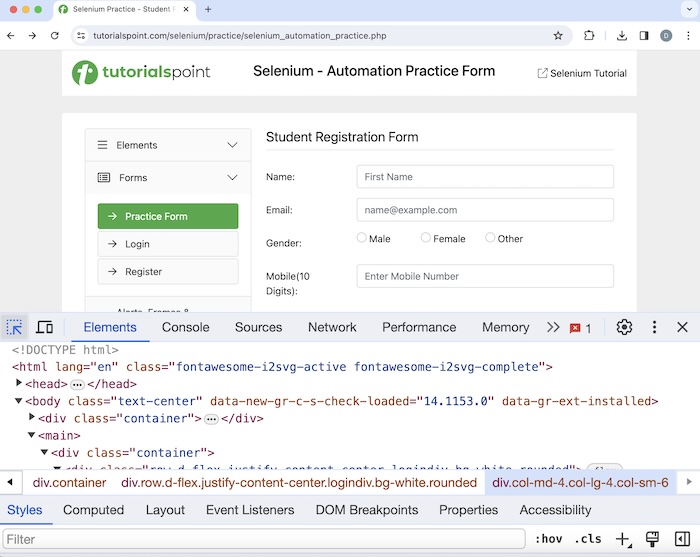Open the browser Extensions puzzle icon
The width and height of the screenshot is (700, 557).
[589, 35]
